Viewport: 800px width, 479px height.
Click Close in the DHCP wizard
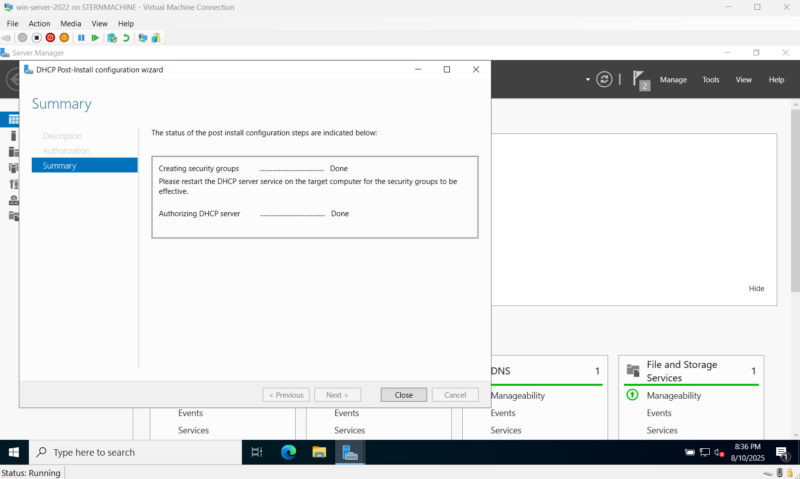(x=404, y=395)
